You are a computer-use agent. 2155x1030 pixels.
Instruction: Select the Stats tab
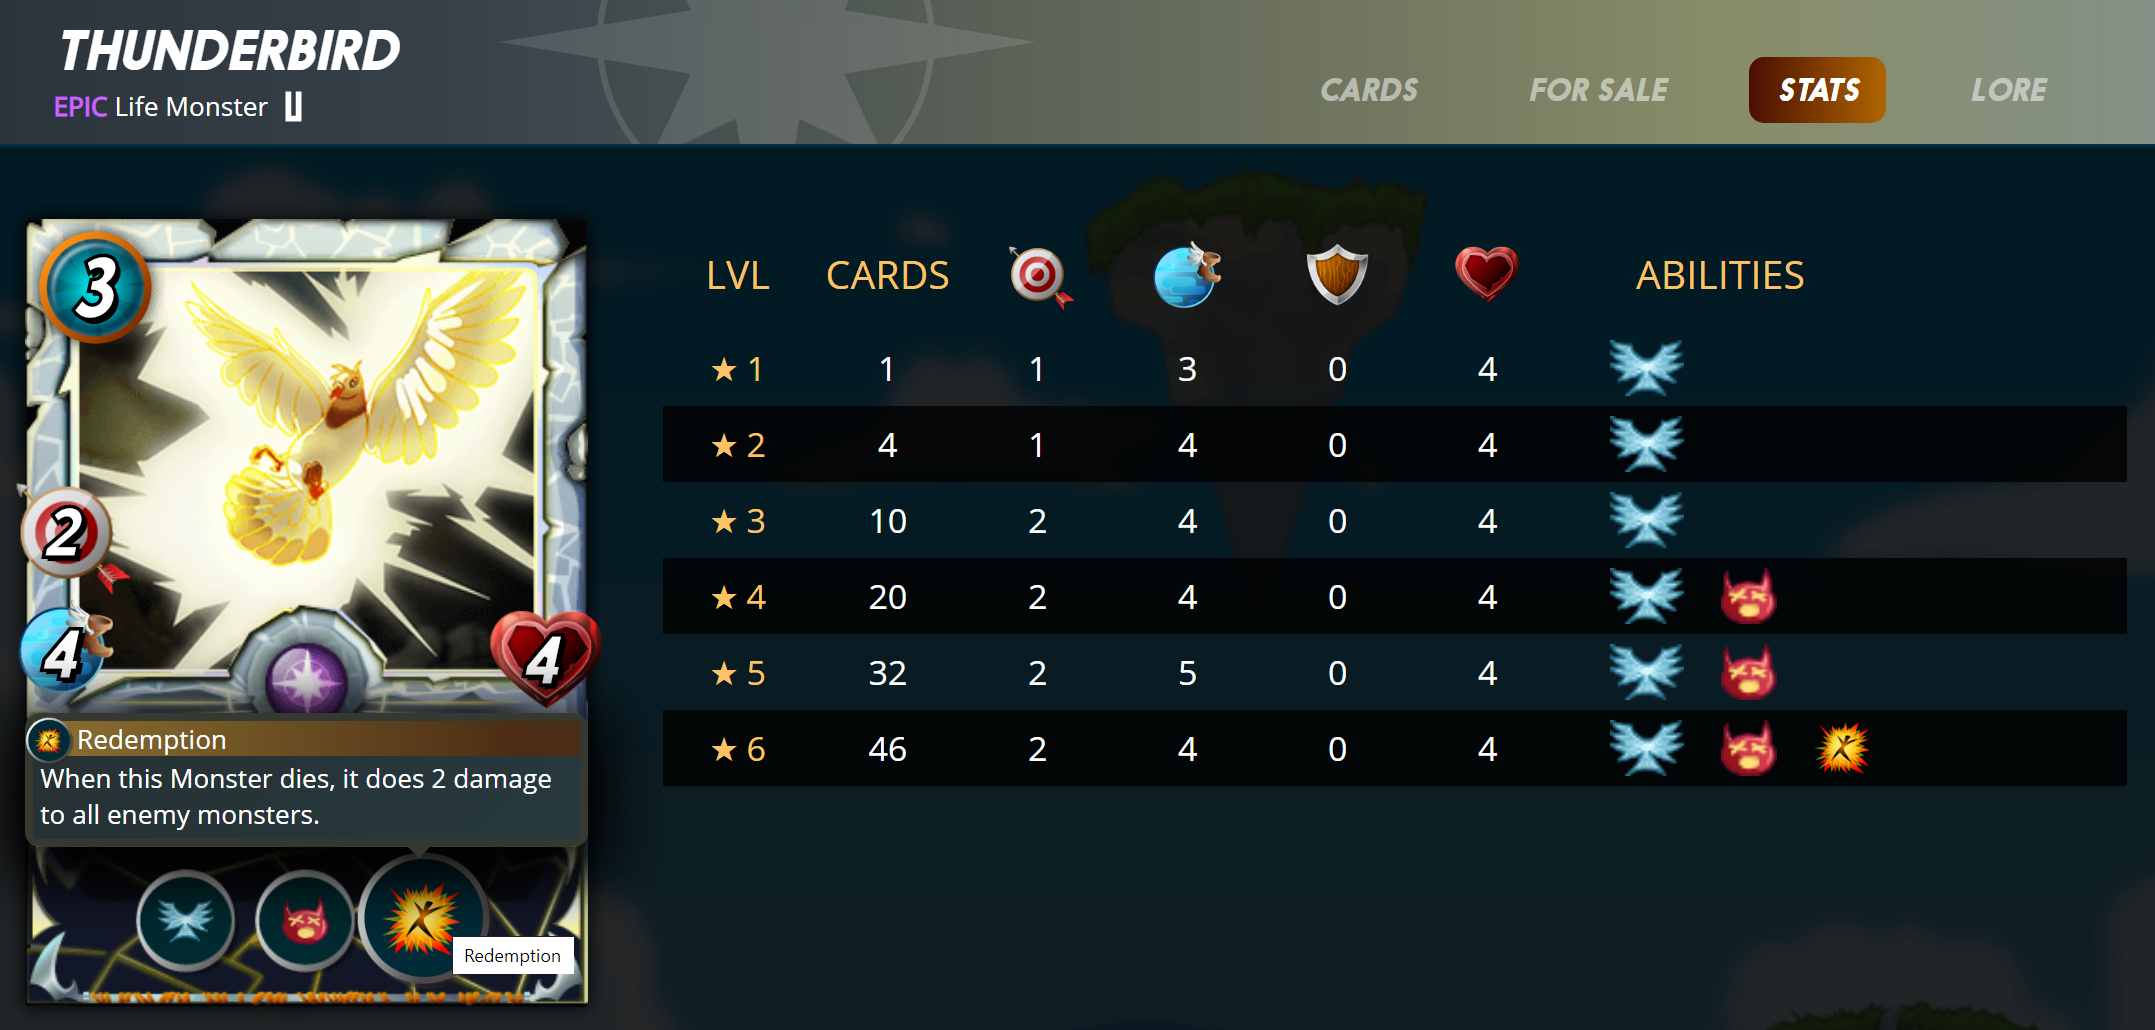coord(1817,90)
